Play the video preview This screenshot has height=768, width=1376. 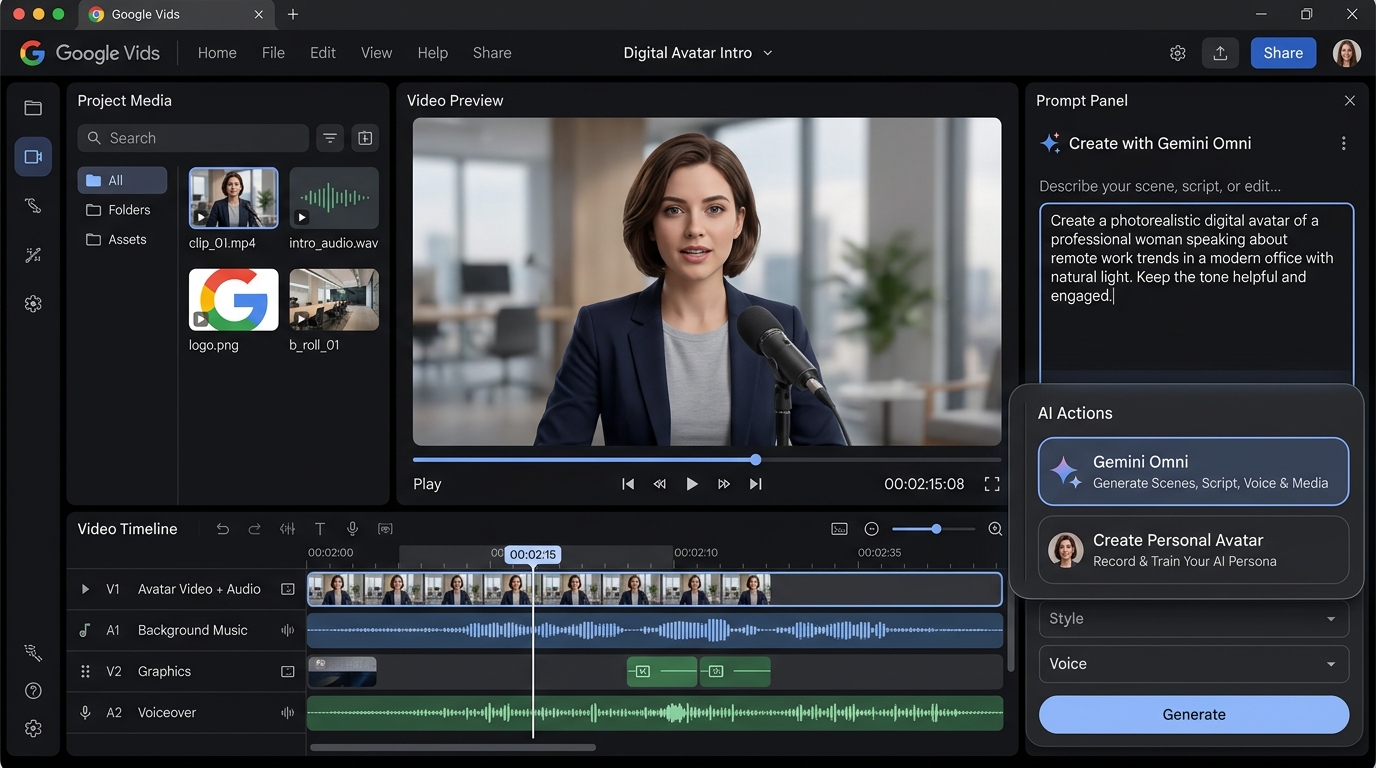(x=692, y=484)
